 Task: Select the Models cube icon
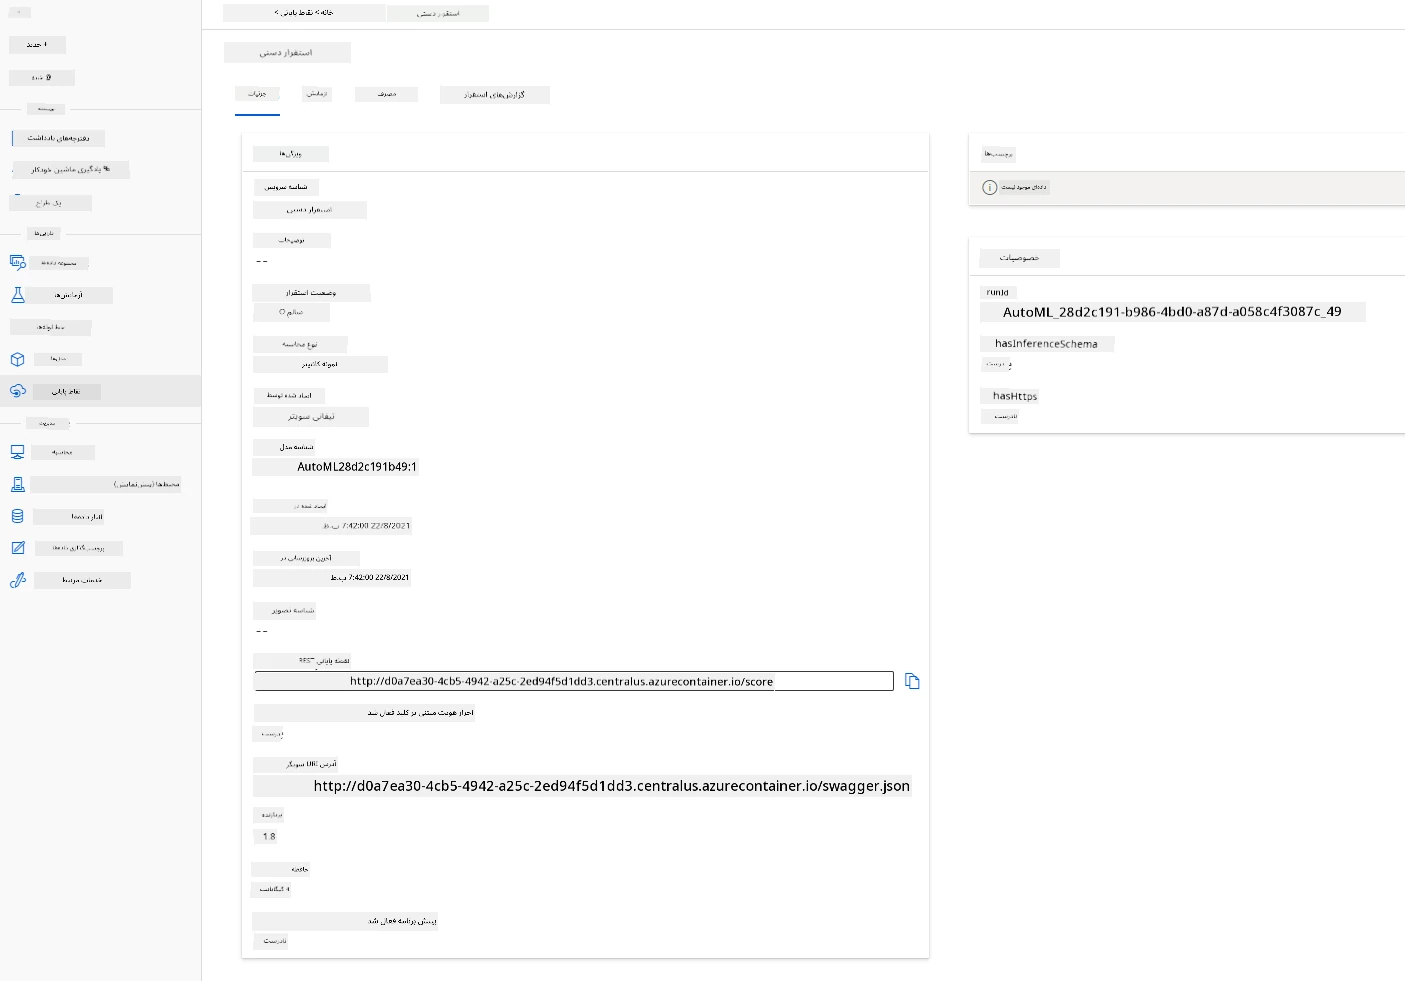point(17,359)
